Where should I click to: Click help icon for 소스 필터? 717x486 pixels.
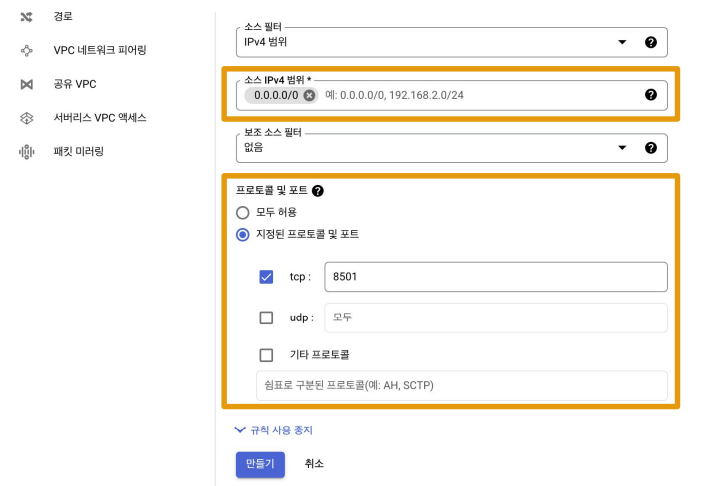point(651,42)
